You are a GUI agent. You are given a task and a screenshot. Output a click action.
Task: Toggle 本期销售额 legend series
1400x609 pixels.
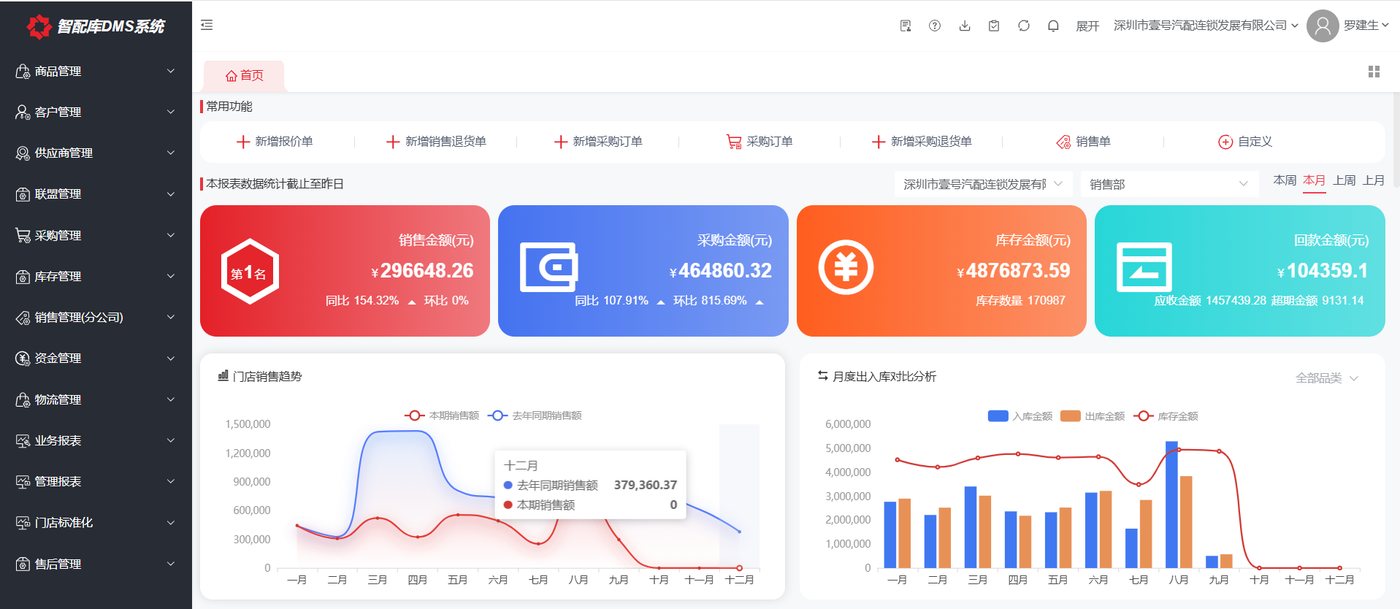(x=441, y=415)
